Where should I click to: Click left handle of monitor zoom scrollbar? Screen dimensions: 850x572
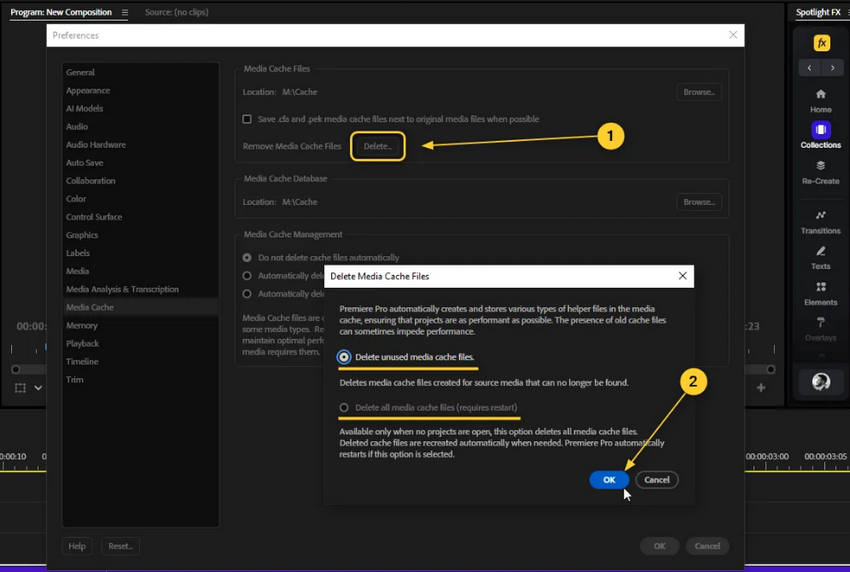tap(16, 369)
